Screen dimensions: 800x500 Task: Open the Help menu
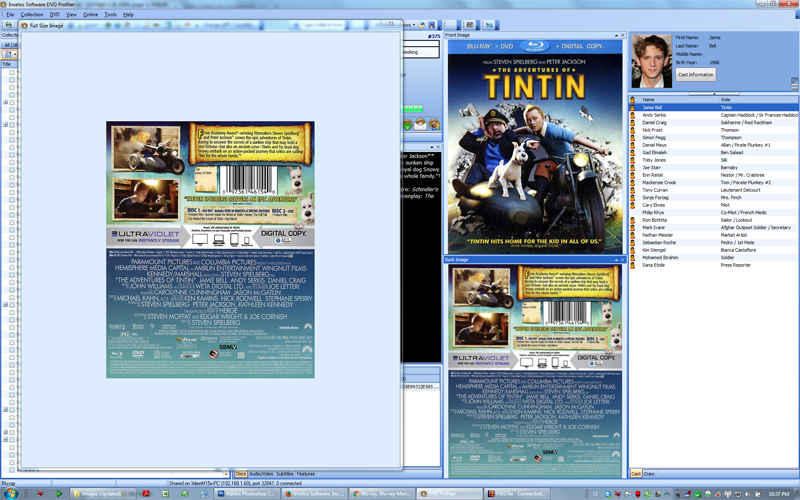click(x=128, y=15)
